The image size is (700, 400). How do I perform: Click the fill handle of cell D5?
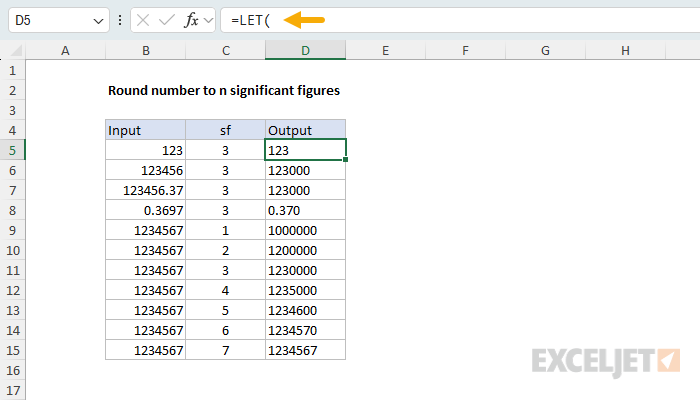pos(346,159)
